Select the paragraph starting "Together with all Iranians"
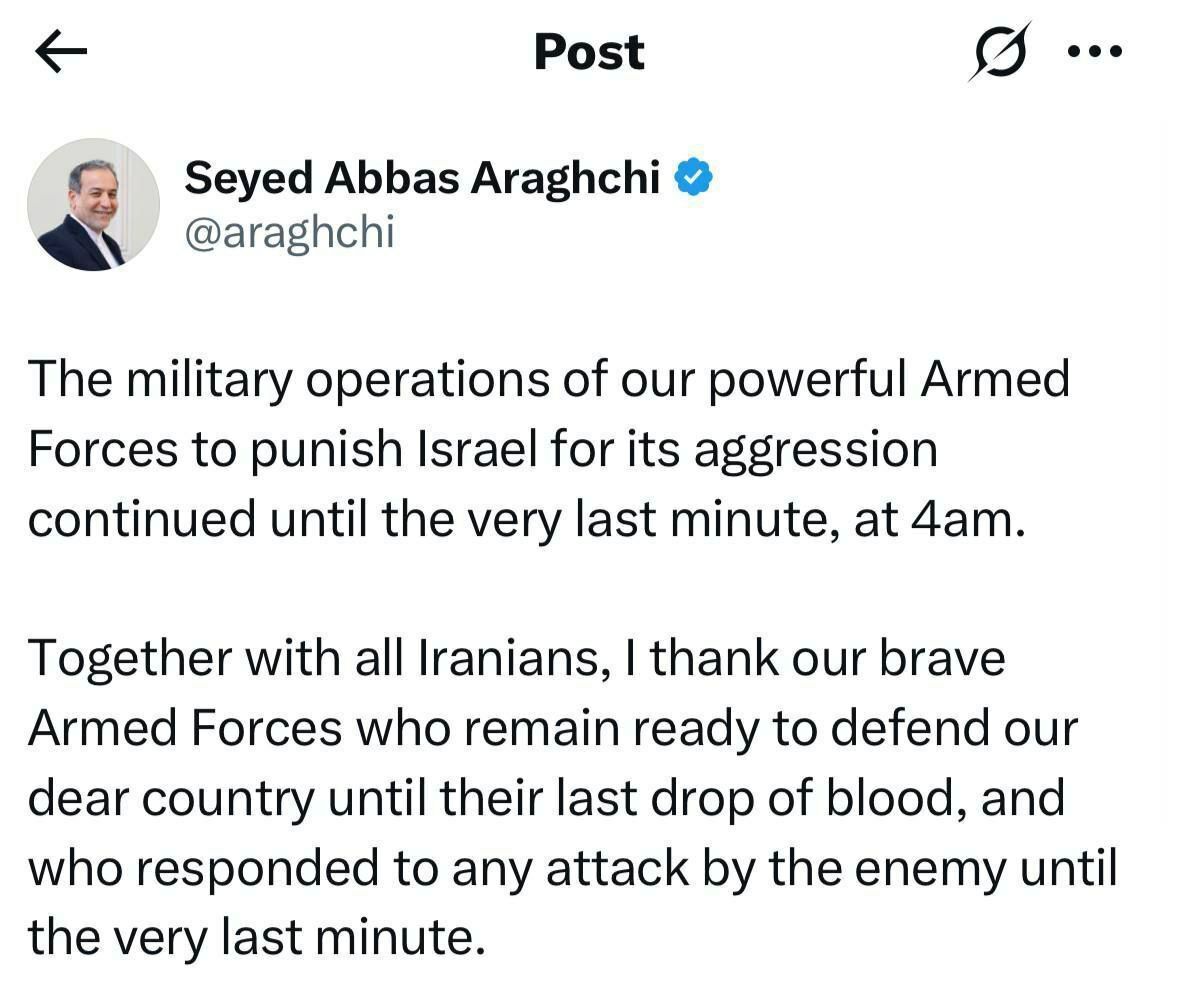1179x996 pixels. [570, 798]
